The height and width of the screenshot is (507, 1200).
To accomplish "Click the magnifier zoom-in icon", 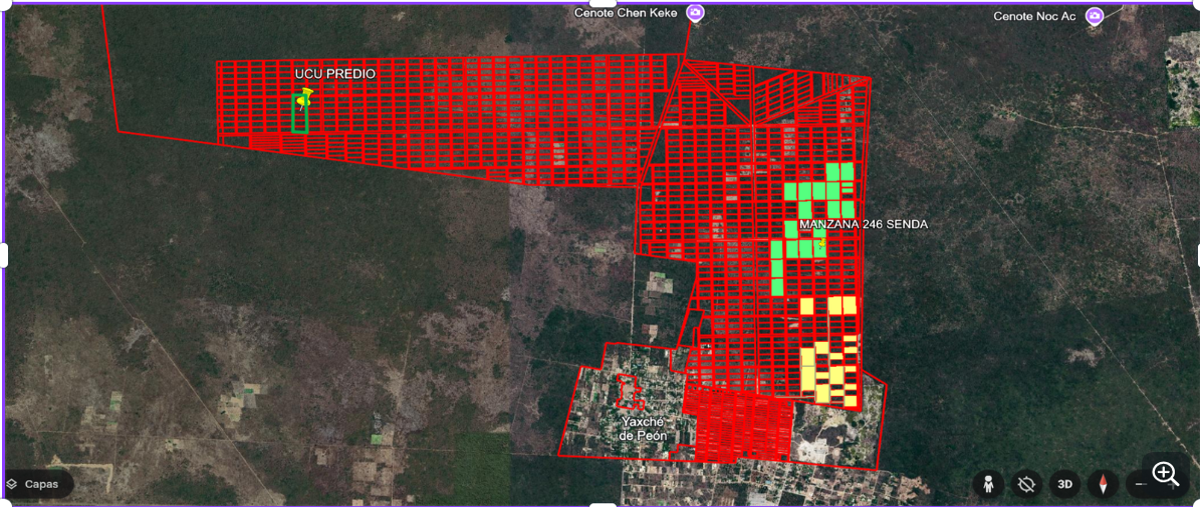I will click(x=1166, y=474).
